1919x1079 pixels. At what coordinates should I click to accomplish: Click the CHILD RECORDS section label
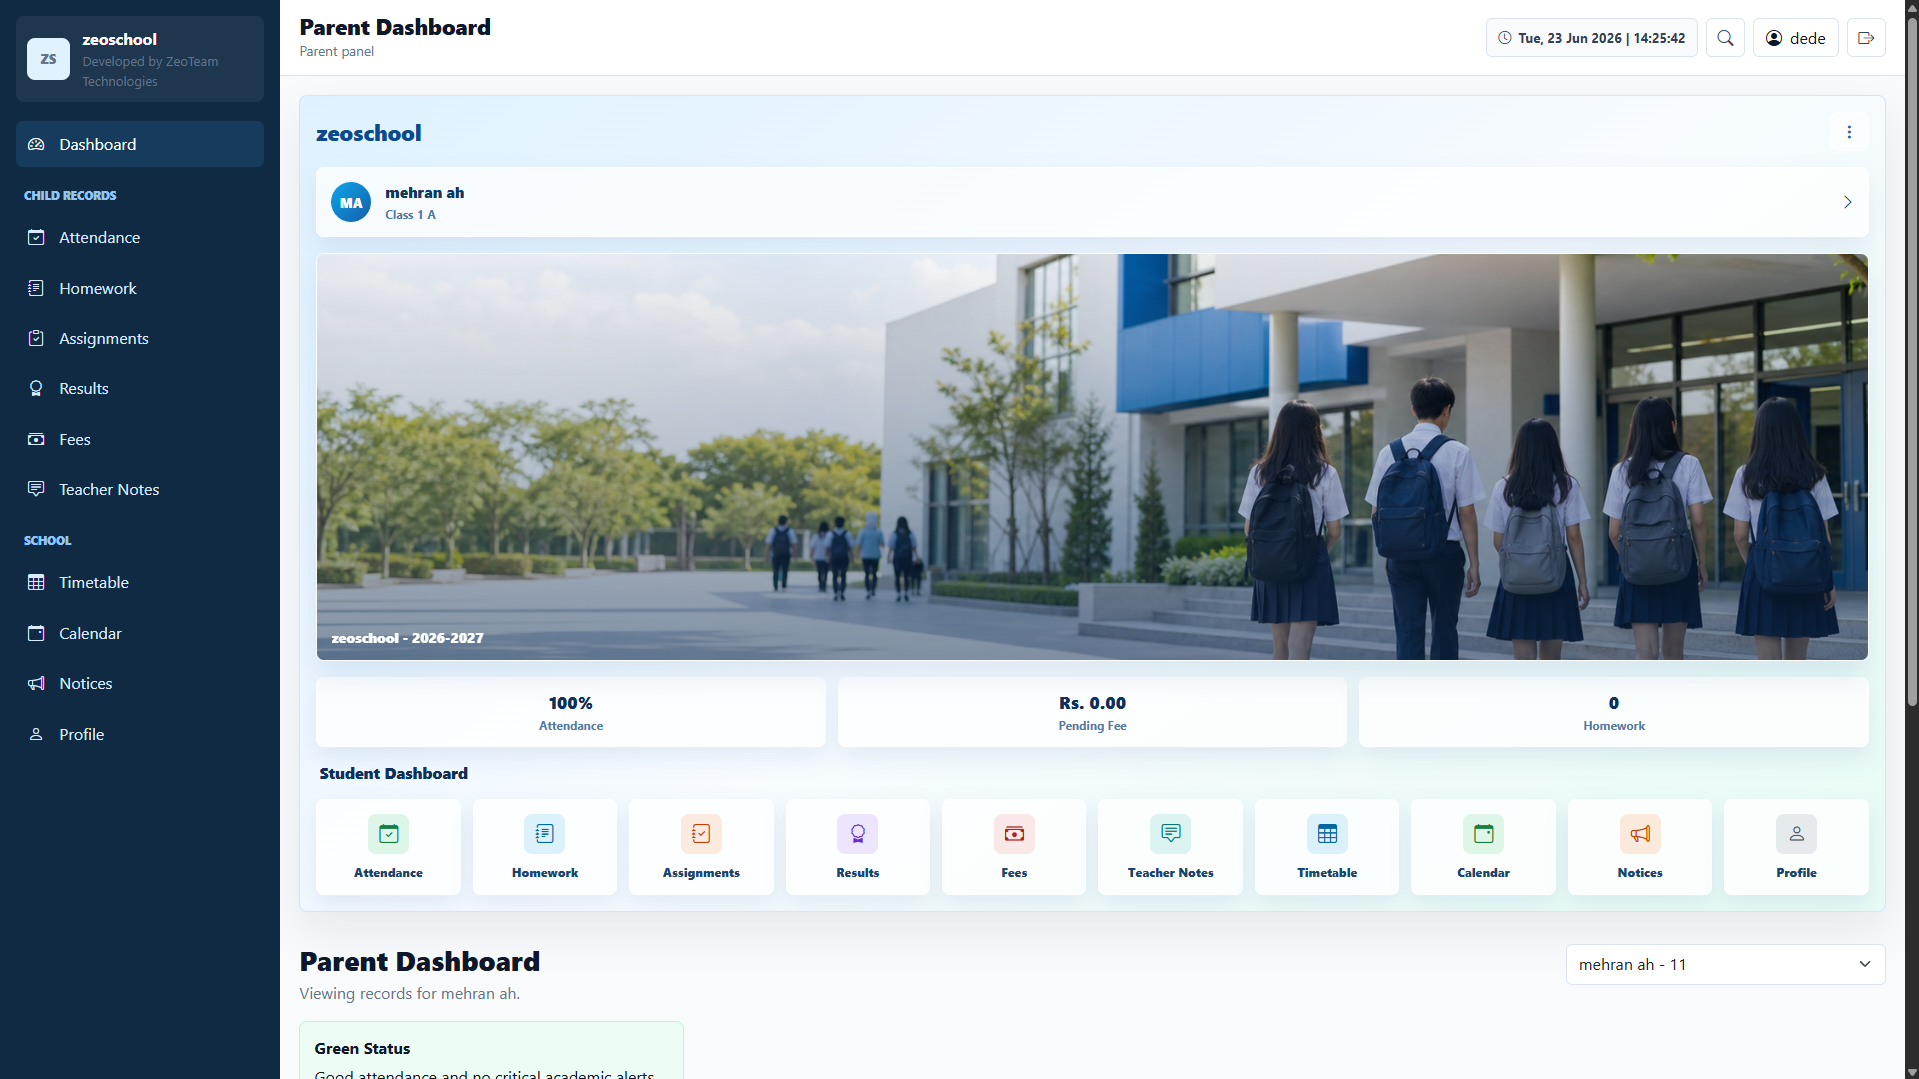tap(70, 195)
